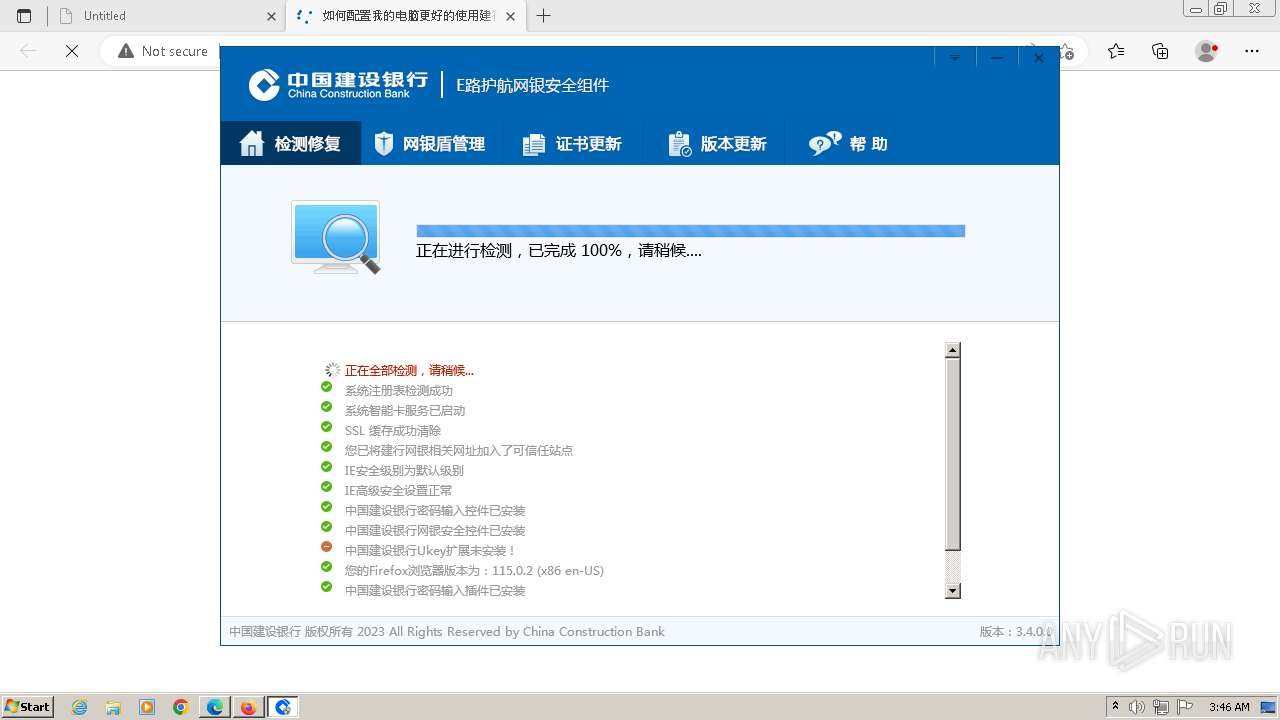Launch Google Chrome from the taskbar
This screenshot has width=1280, height=720.
pos(181,707)
